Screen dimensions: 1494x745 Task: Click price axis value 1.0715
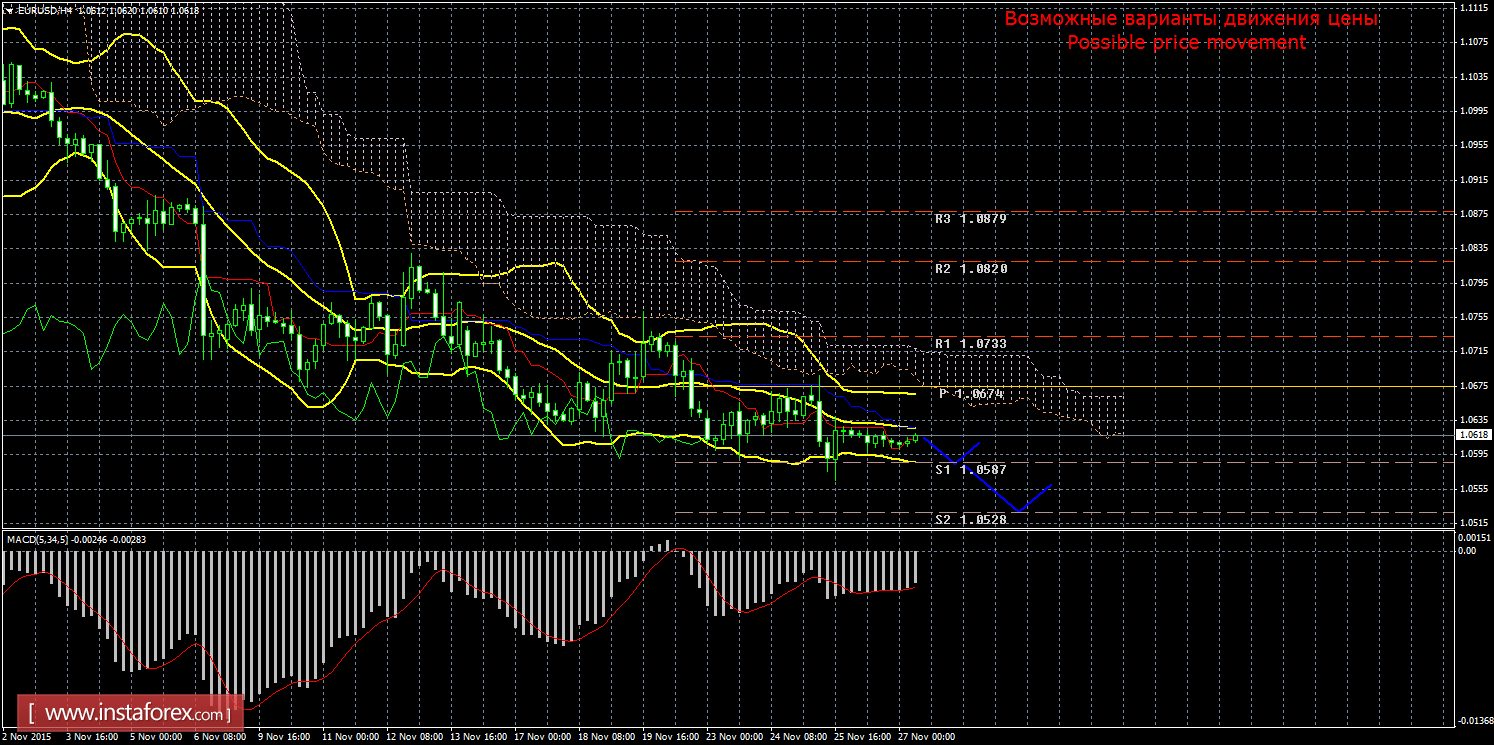coord(1474,351)
